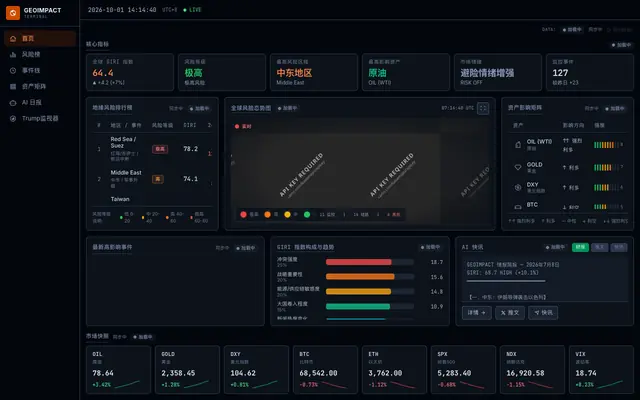Click the grid icon beside 资产矩阵

[x=13, y=87]
